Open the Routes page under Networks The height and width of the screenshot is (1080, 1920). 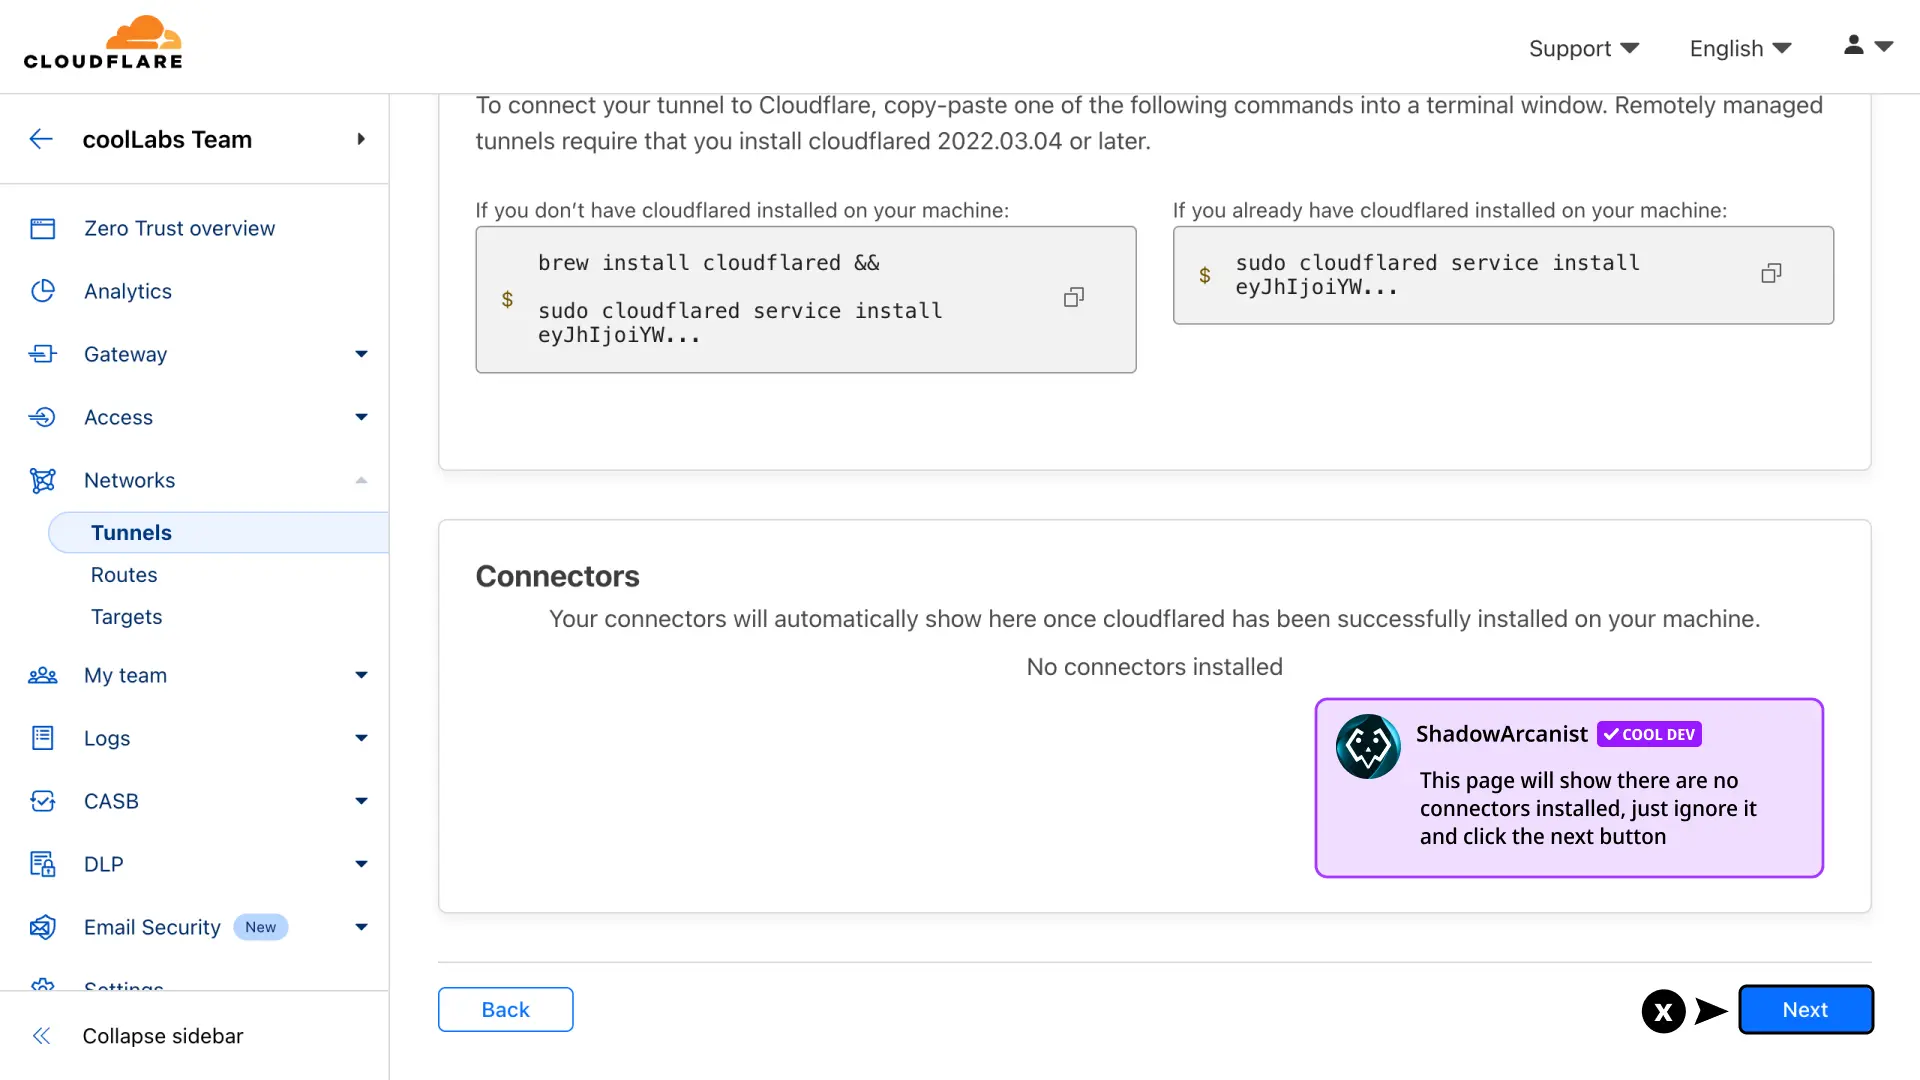(124, 575)
